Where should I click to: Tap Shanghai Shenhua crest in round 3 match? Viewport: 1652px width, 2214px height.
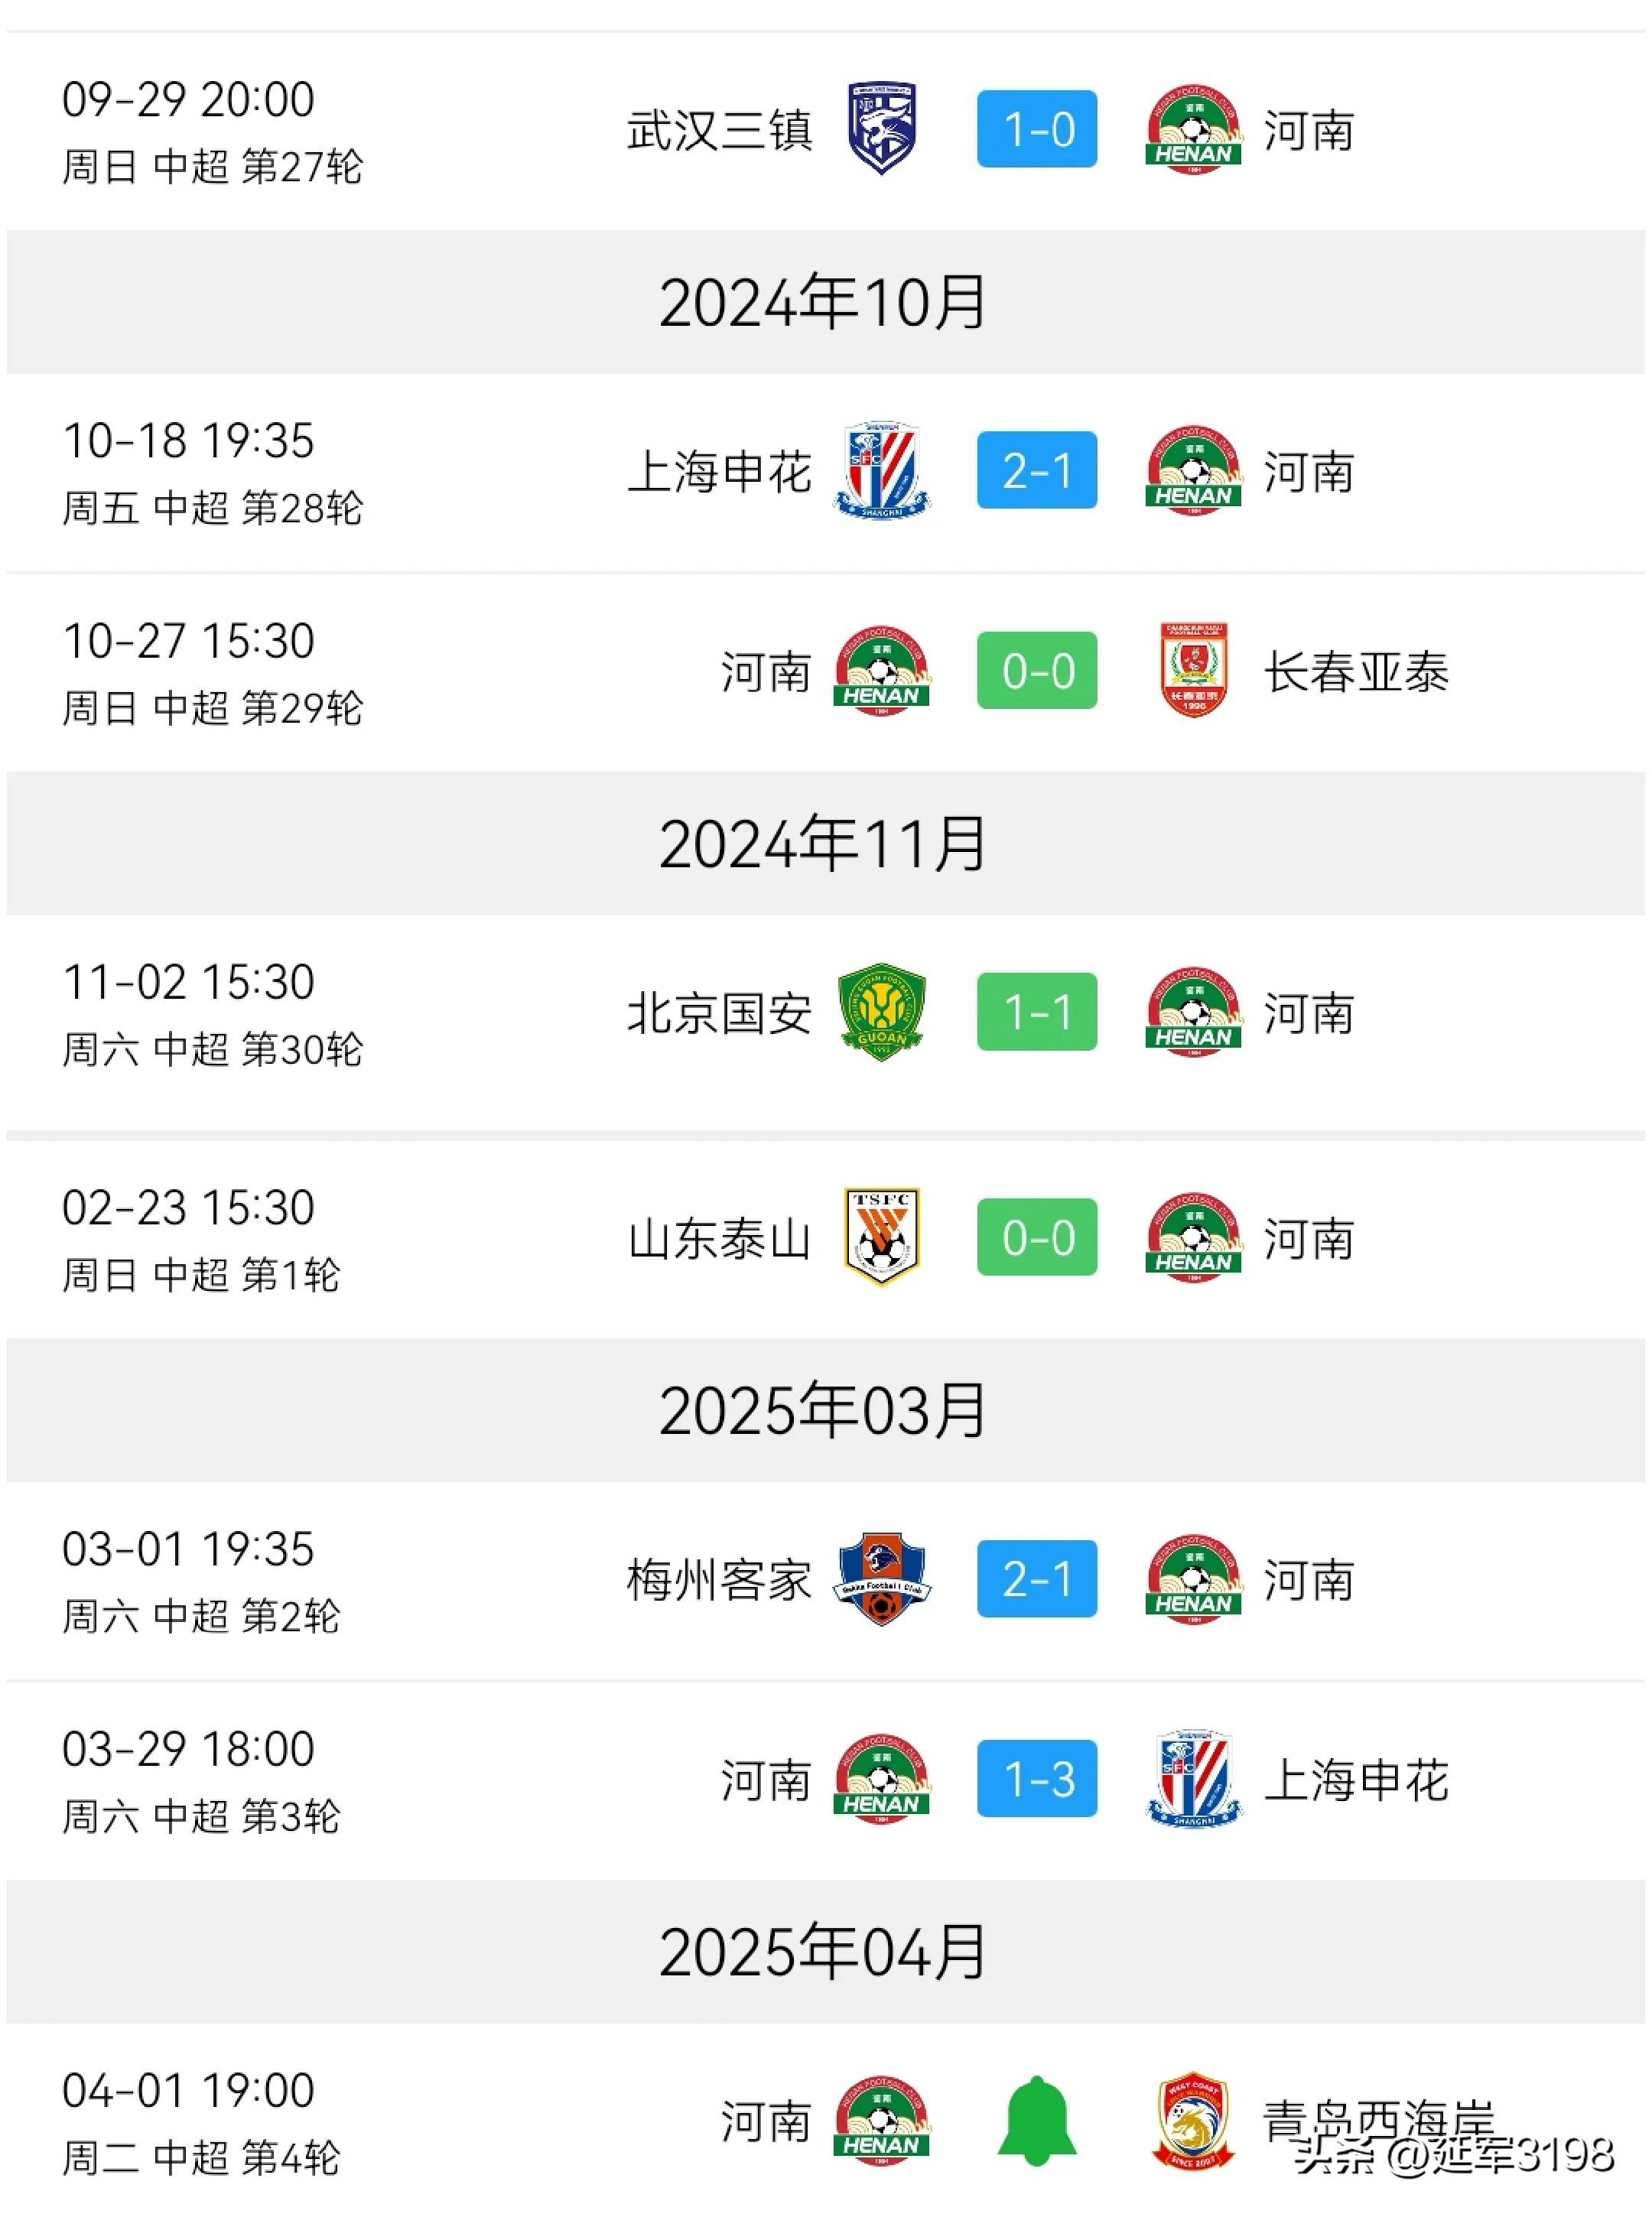[1193, 1779]
